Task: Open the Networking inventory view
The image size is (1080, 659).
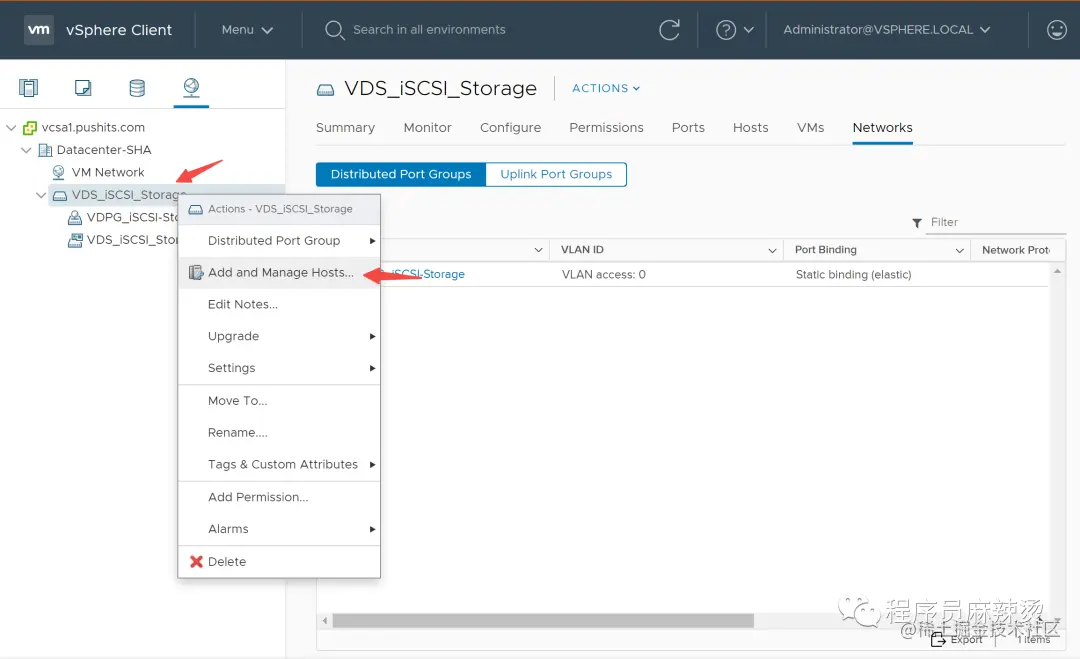Action: point(191,87)
